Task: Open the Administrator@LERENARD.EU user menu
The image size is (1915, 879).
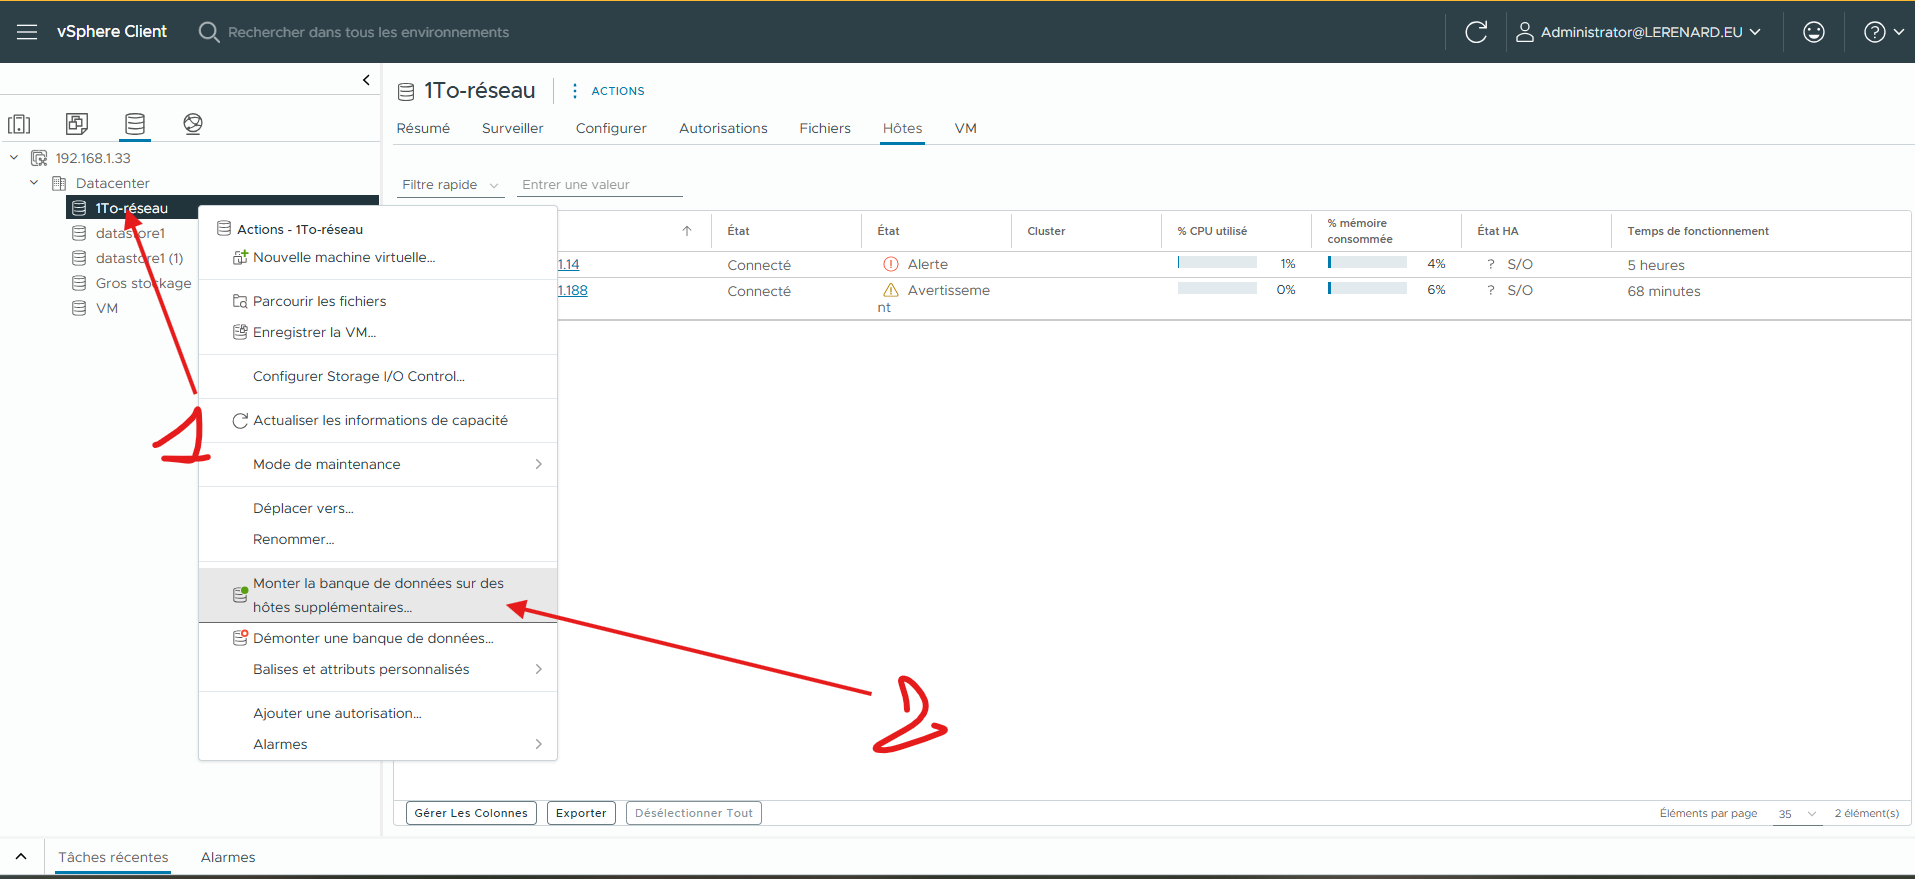Action: (x=1639, y=32)
